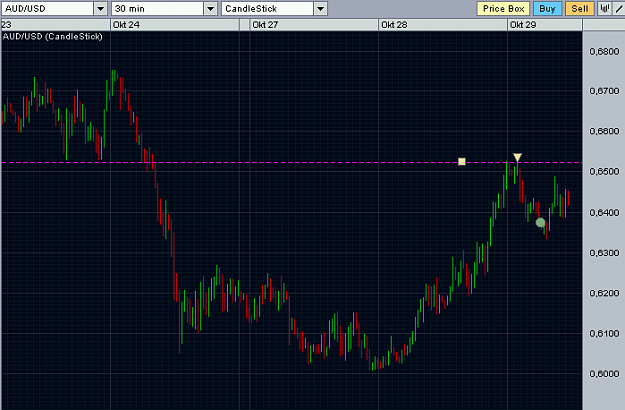Viewport: 625px width, 410px height.
Task: Click the 0,6200 price axis label
Action: 604,293
